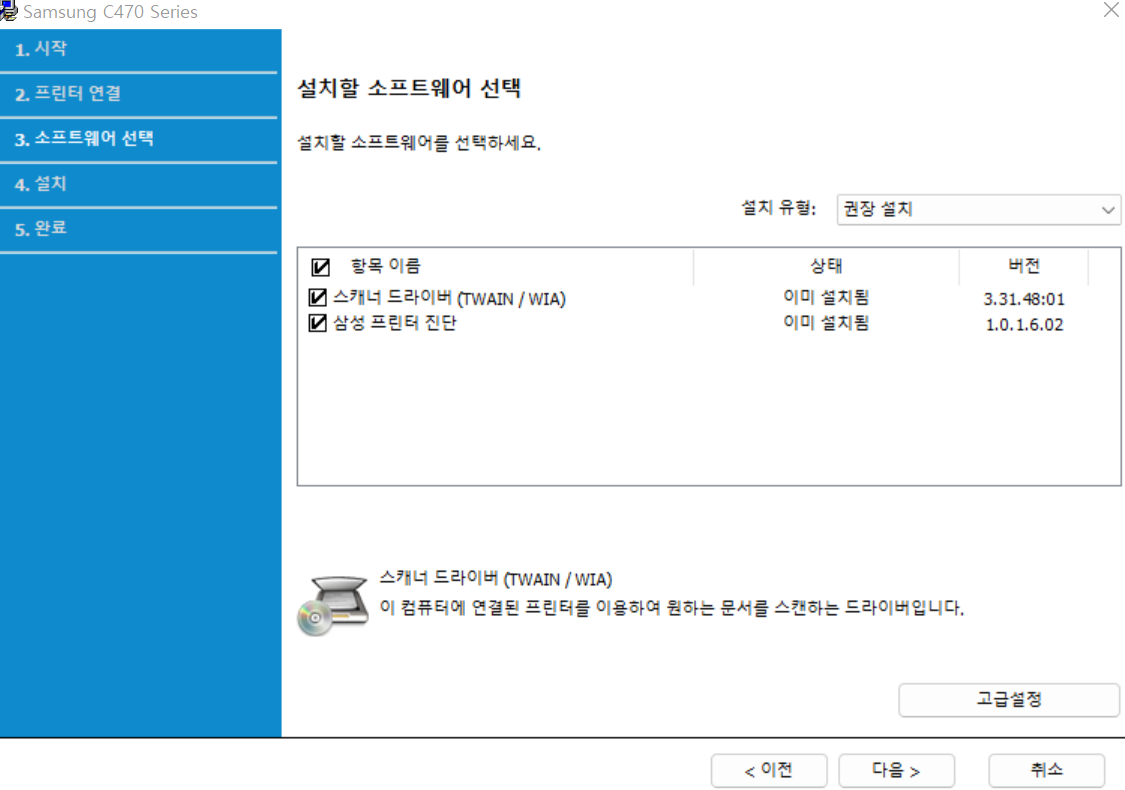Screen dimensions: 1125x790
Task: Select the 스캐너 드라이버 (TWAIN / WIA) list row name
Action: (x=450, y=298)
